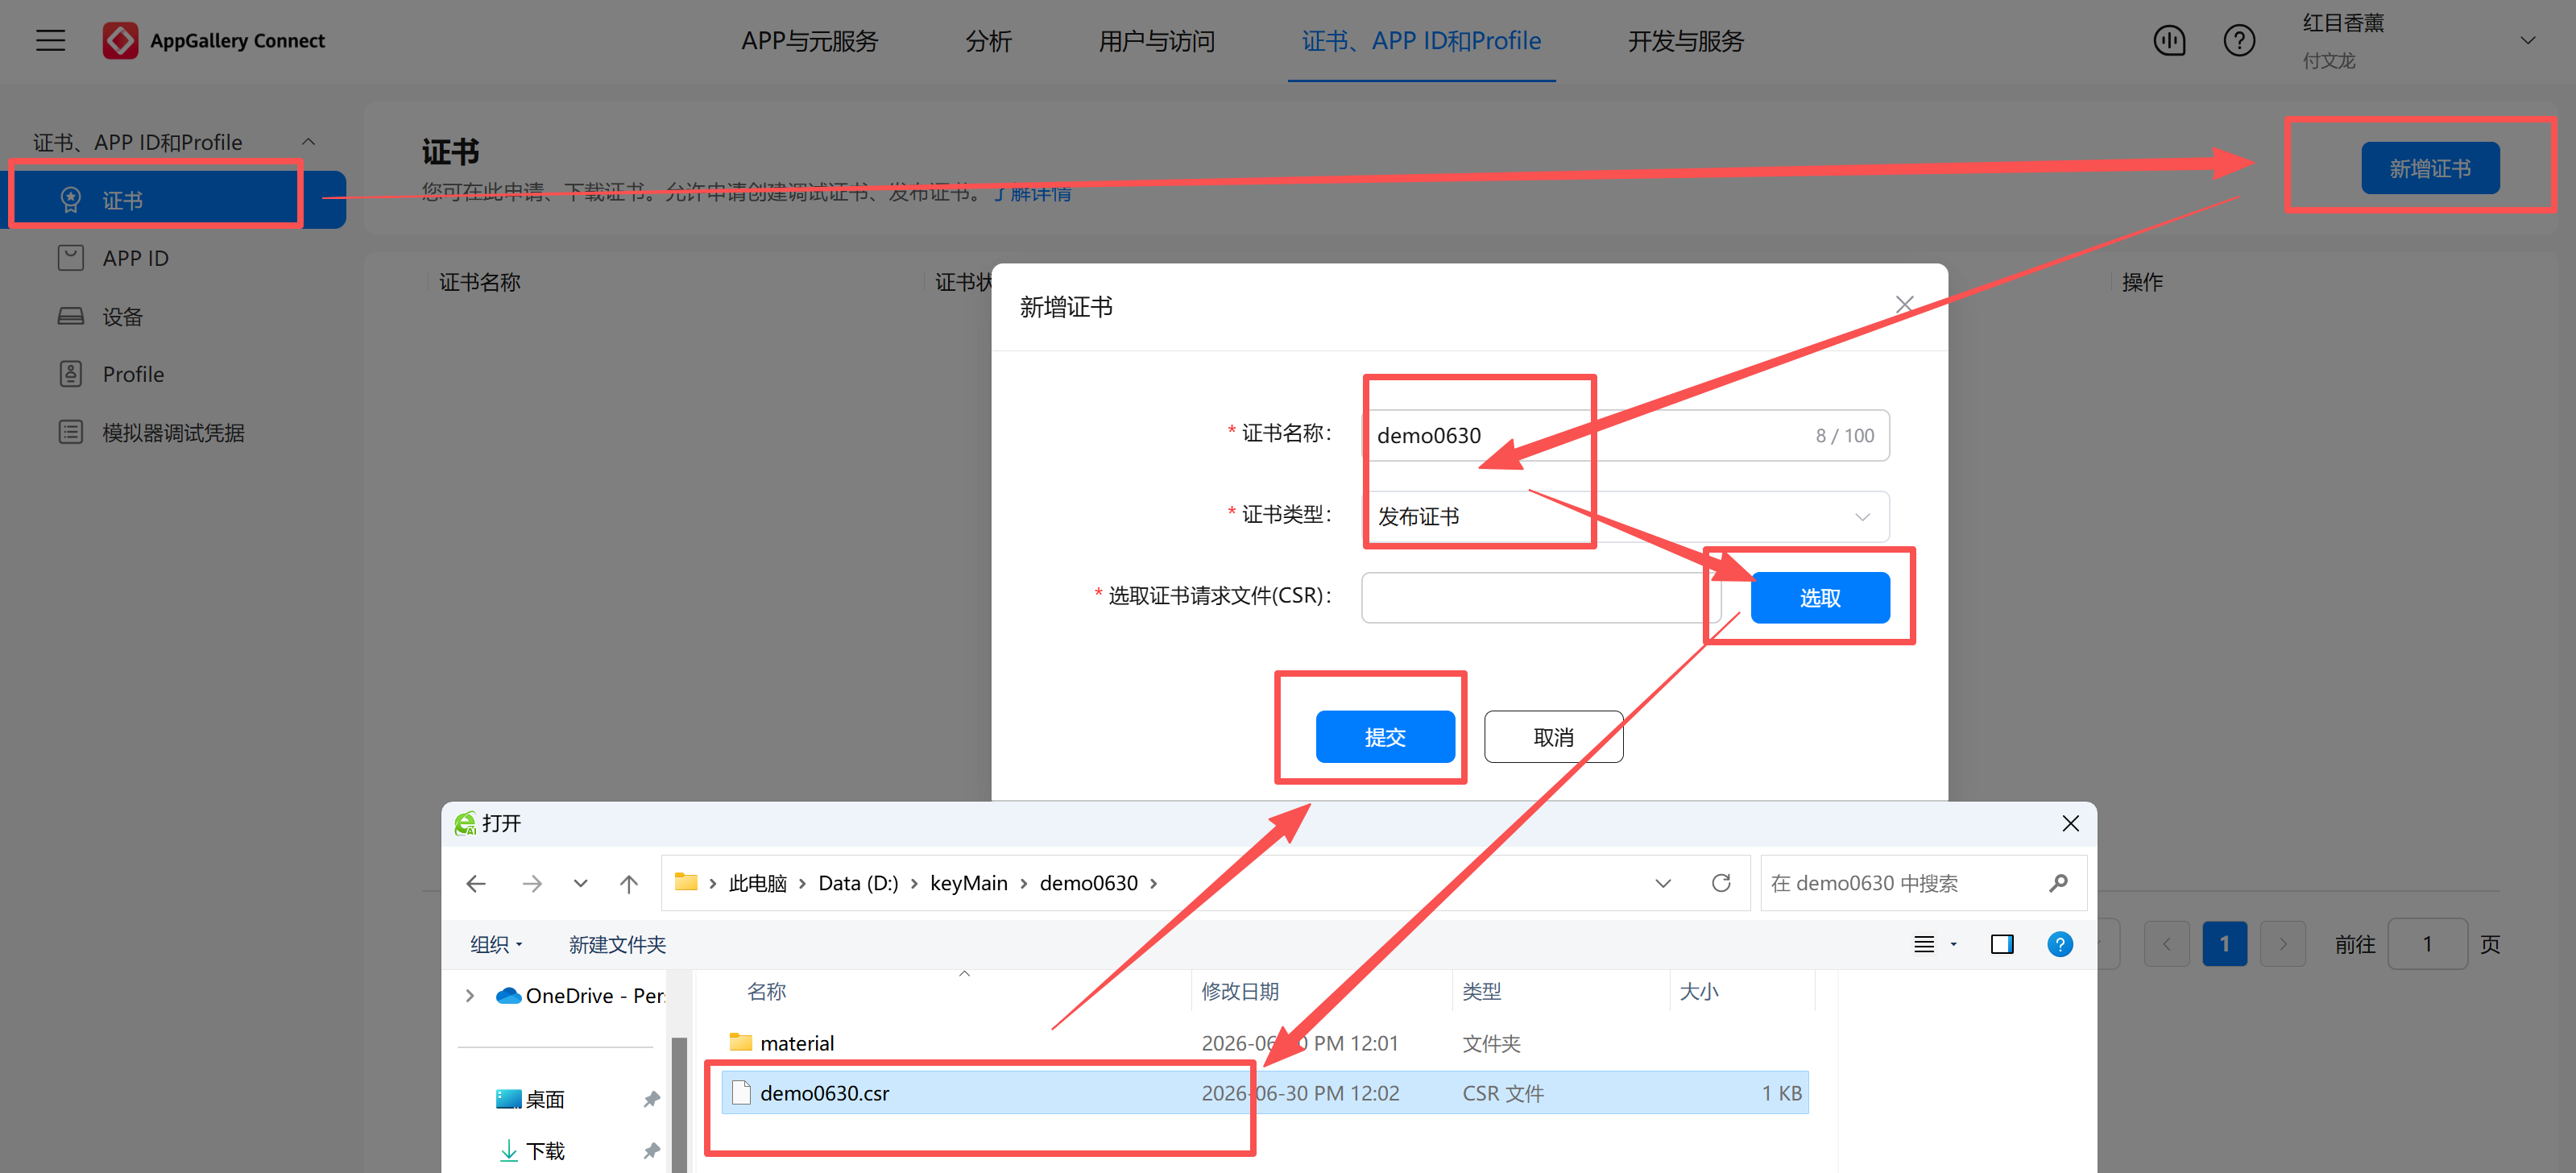Screen dimensions: 2576x1173
Task: Open the 了解详情 link
Action: [1033, 192]
